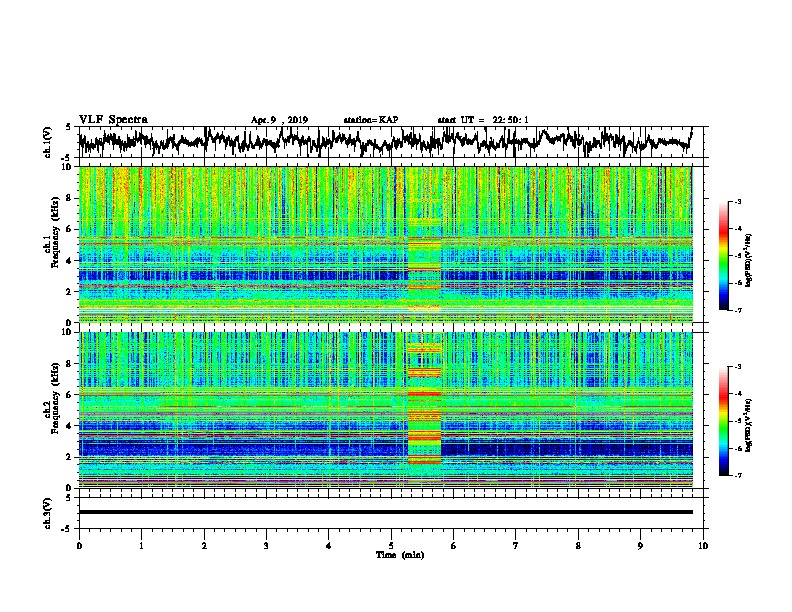The height and width of the screenshot is (612, 792).
Task: Click the ch.2 spectrogram color scale bar
Action: (x=723, y=421)
